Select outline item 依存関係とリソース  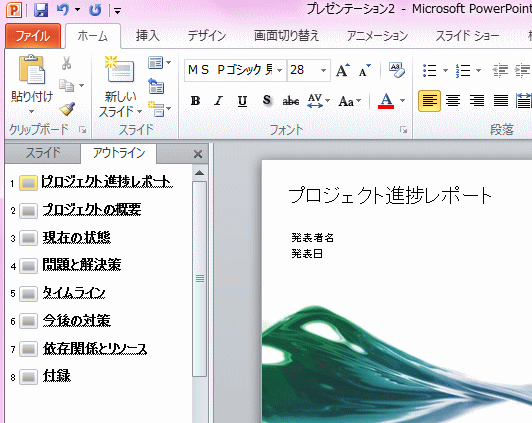(95, 348)
